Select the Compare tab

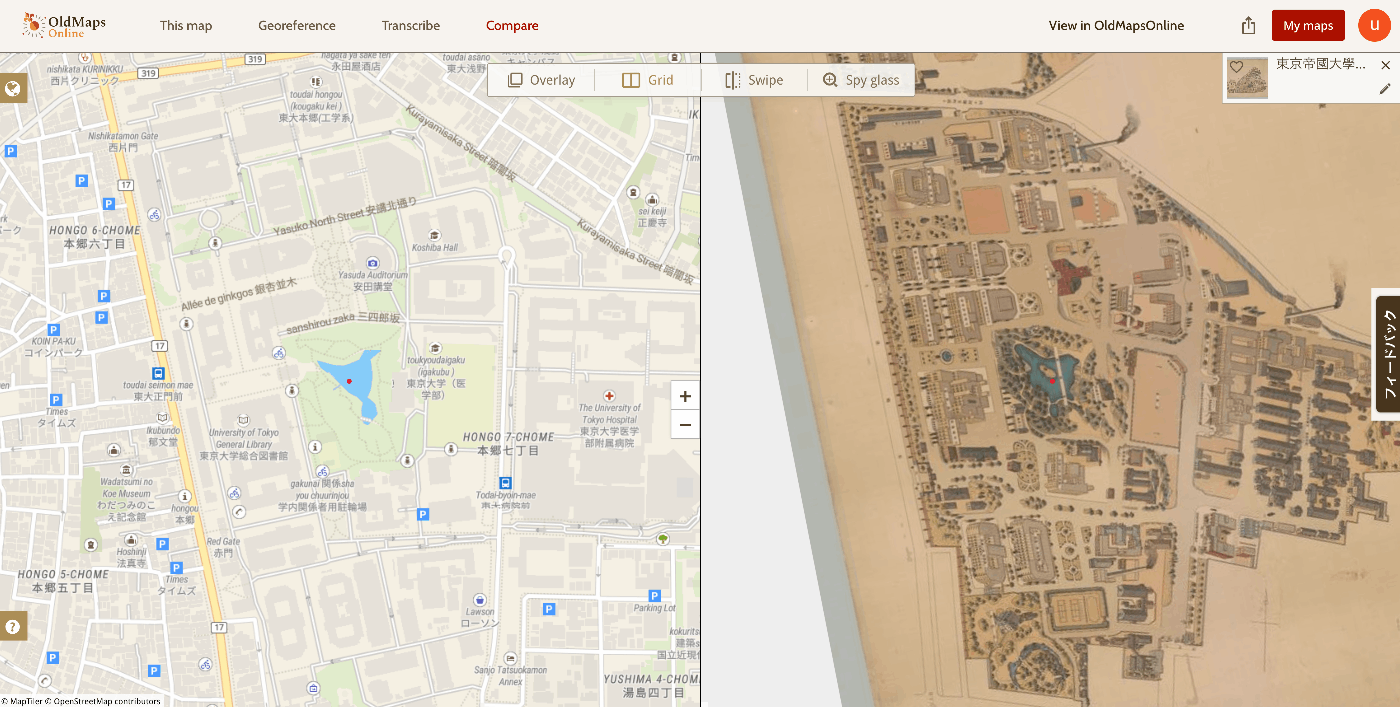(512, 26)
